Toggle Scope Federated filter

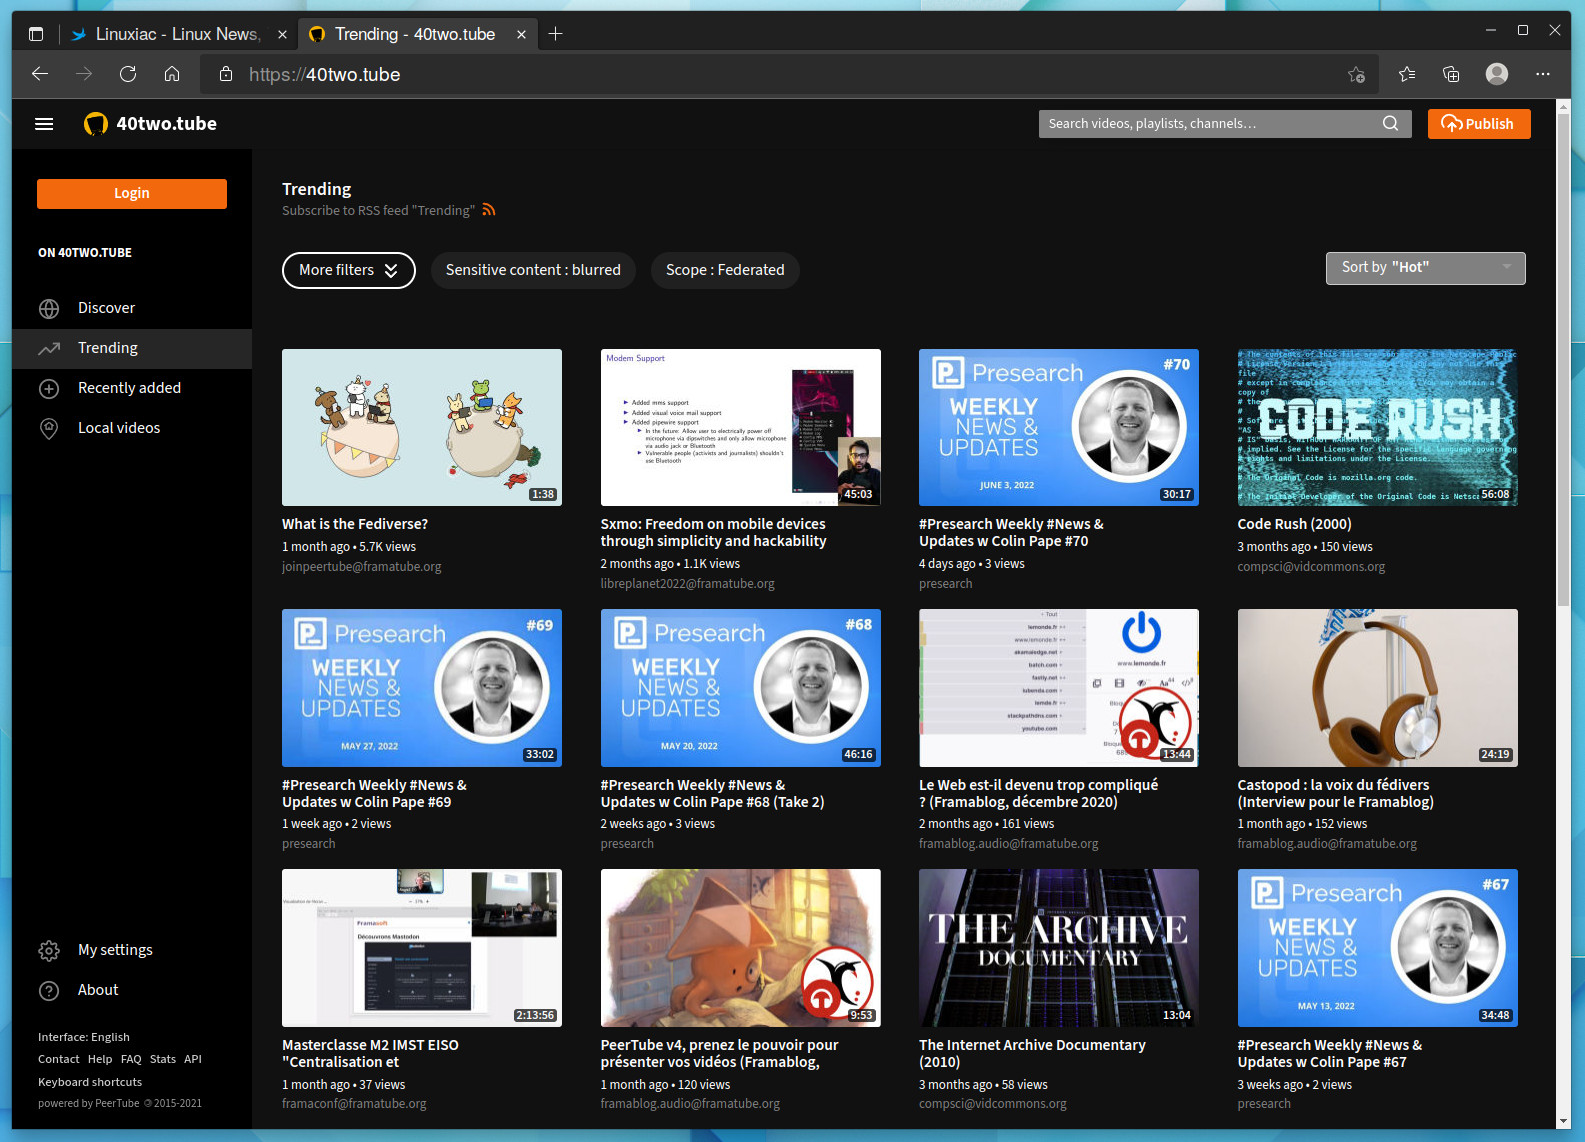pos(725,271)
